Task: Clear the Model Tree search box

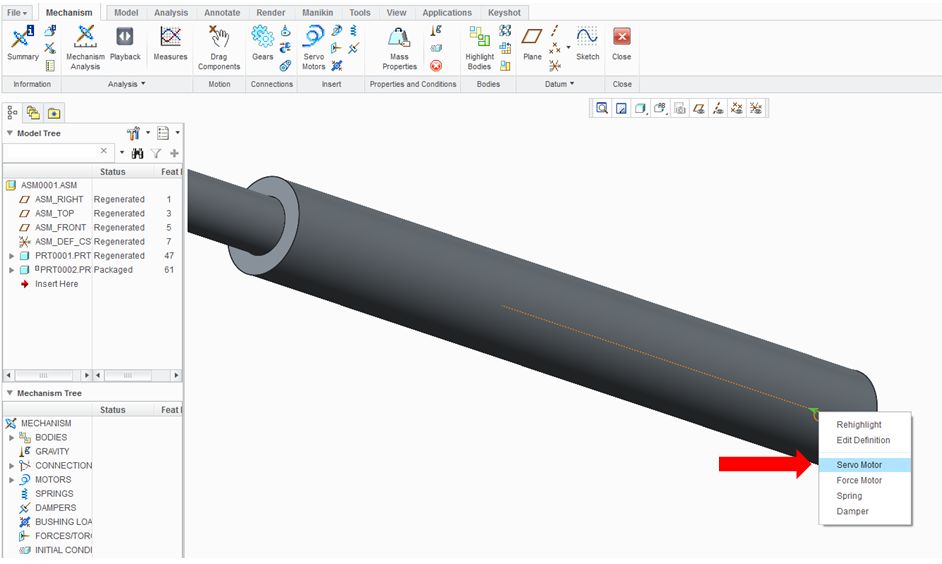Action: pos(103,151)
